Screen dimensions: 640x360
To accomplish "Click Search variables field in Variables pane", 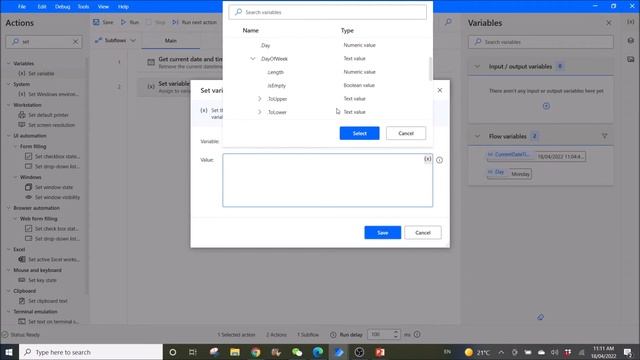I will pos(540,42).
